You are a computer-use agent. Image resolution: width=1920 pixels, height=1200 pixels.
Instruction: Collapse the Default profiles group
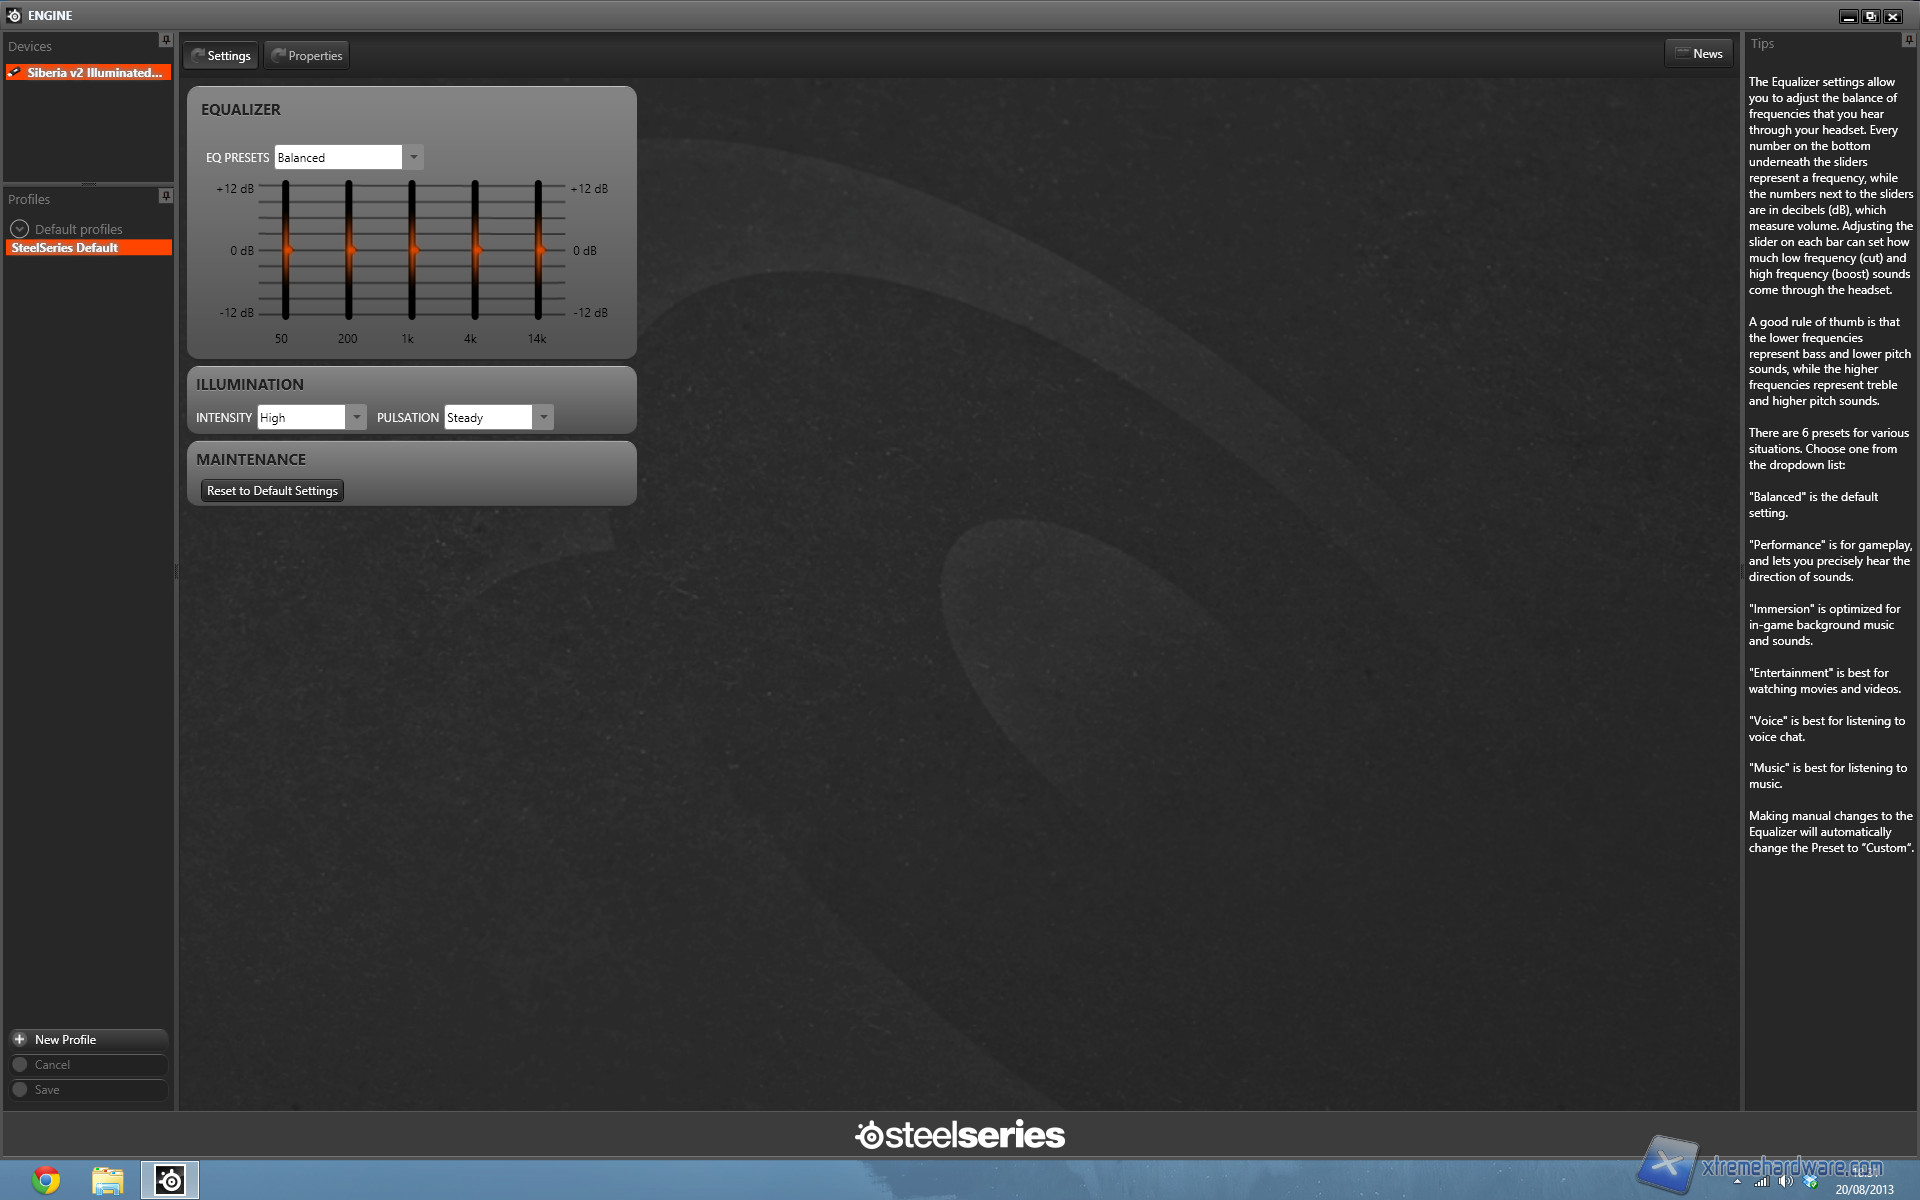pos(19,229)
